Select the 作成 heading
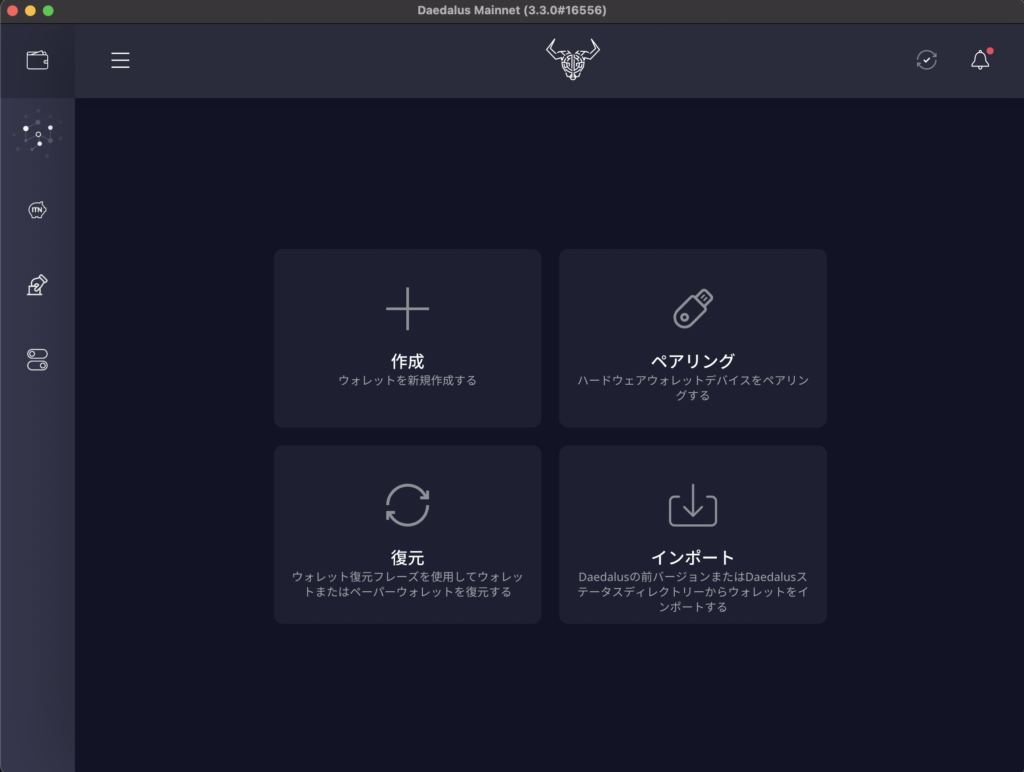Viewport: 1024px width, 772px height. (x=407, y=361)
